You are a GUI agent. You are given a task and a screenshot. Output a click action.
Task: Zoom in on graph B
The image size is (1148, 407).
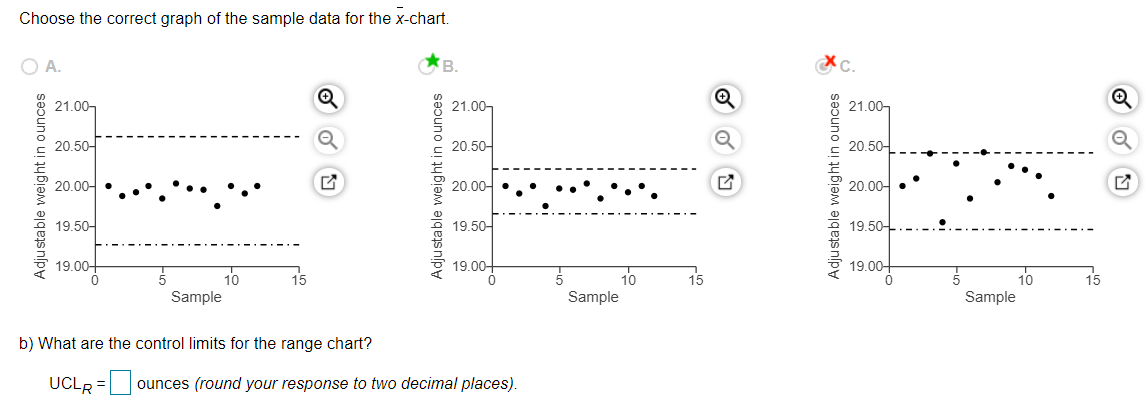726,97
